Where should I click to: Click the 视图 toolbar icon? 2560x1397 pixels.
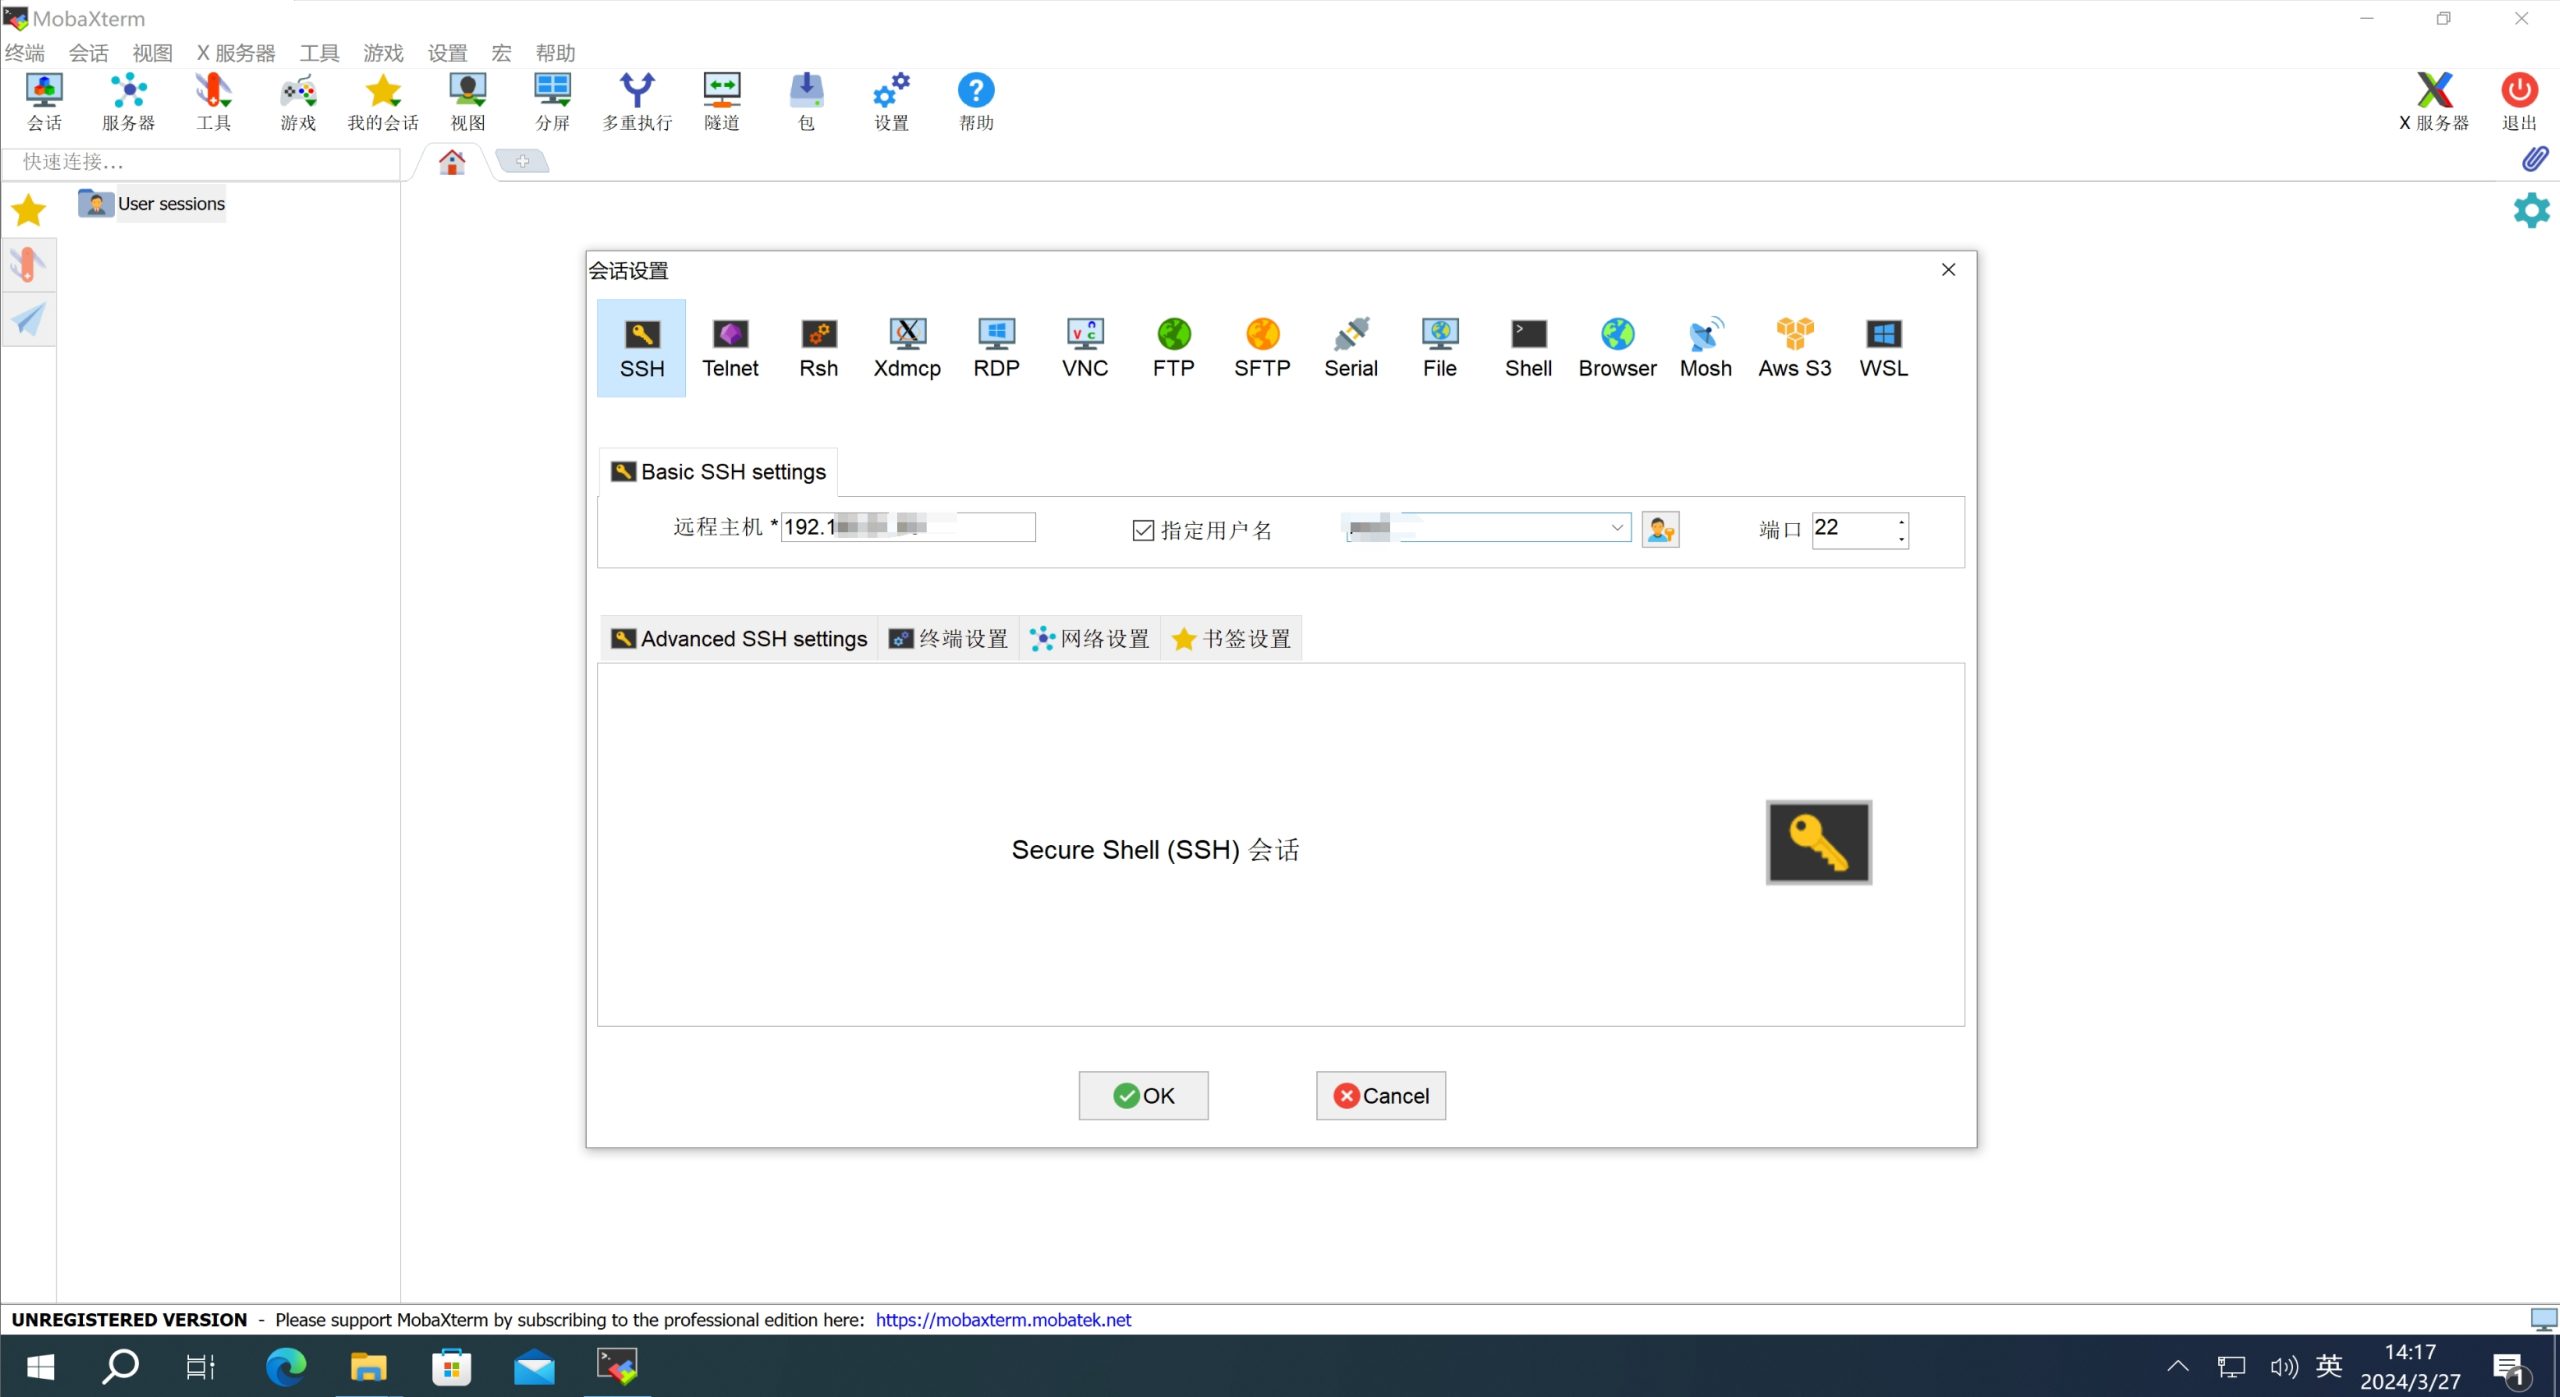click(468, 102)
